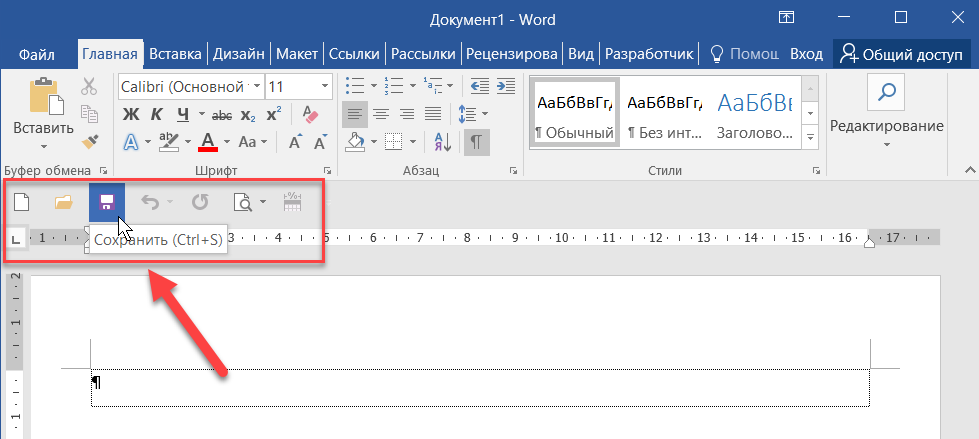
Task: Switch to the Дизайн tab
Action: coord(239,54)
